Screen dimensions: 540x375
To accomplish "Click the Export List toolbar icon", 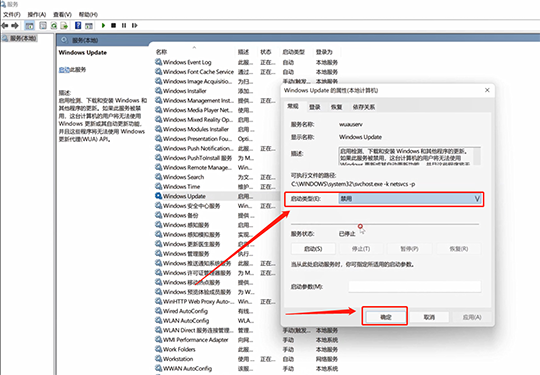I will pos(64,25).
